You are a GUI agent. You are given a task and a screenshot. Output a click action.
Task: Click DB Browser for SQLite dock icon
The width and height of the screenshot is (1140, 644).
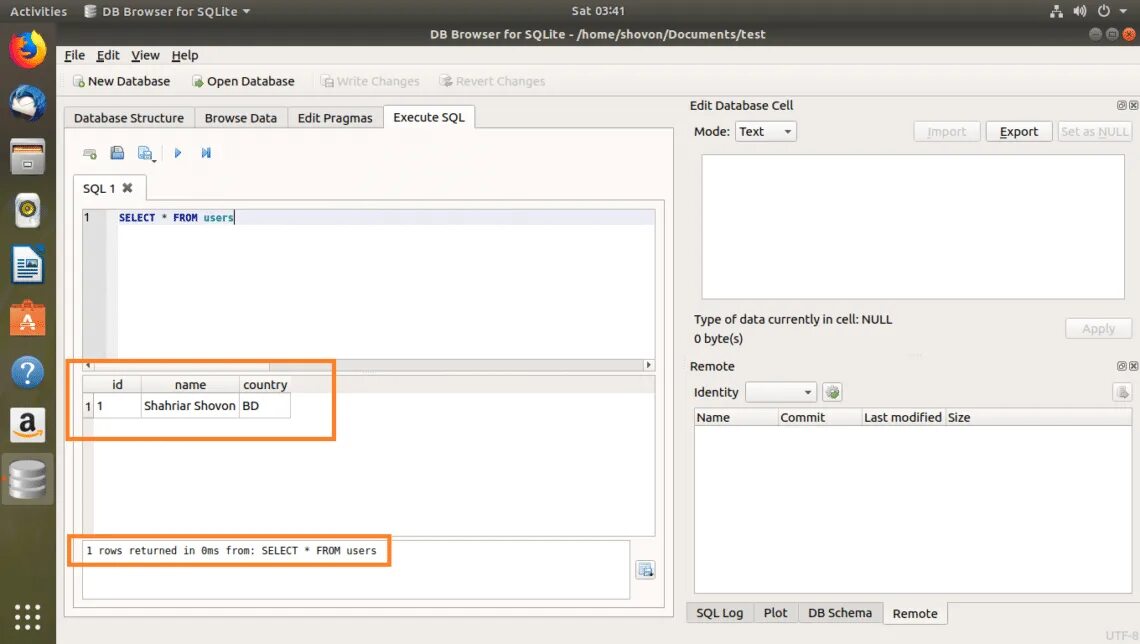(28, 479)
